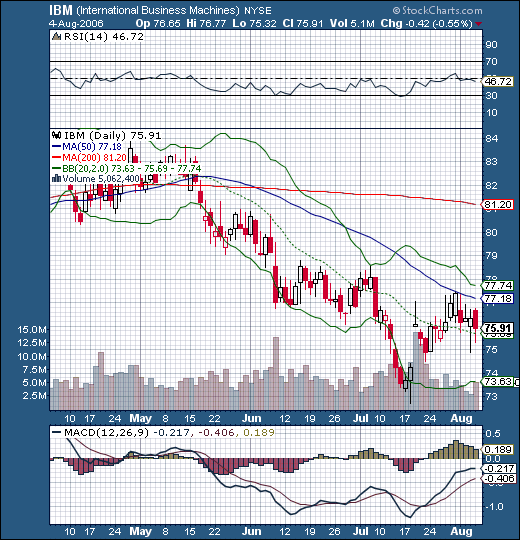Click the blue 77.18 tag on the price axis
This screenshot has width=520, height=540.
tap(498, 298)
